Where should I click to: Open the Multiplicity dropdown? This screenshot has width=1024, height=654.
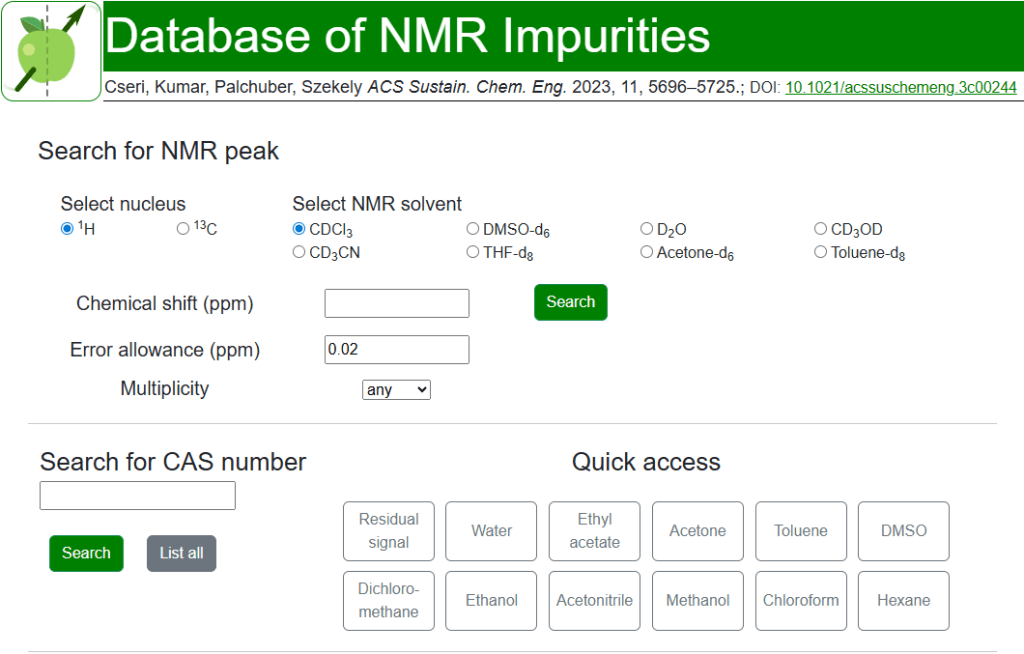[x=396, y=390]
